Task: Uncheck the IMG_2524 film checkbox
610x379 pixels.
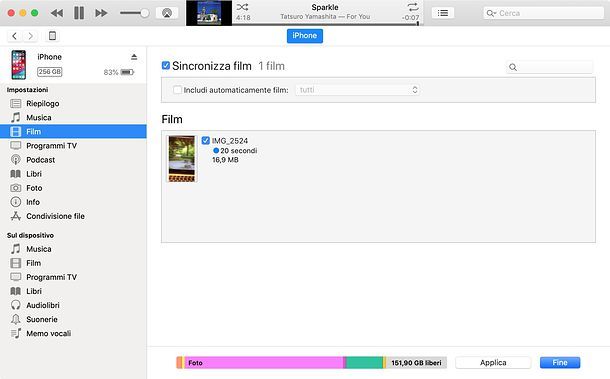Action: click(206, 140)
